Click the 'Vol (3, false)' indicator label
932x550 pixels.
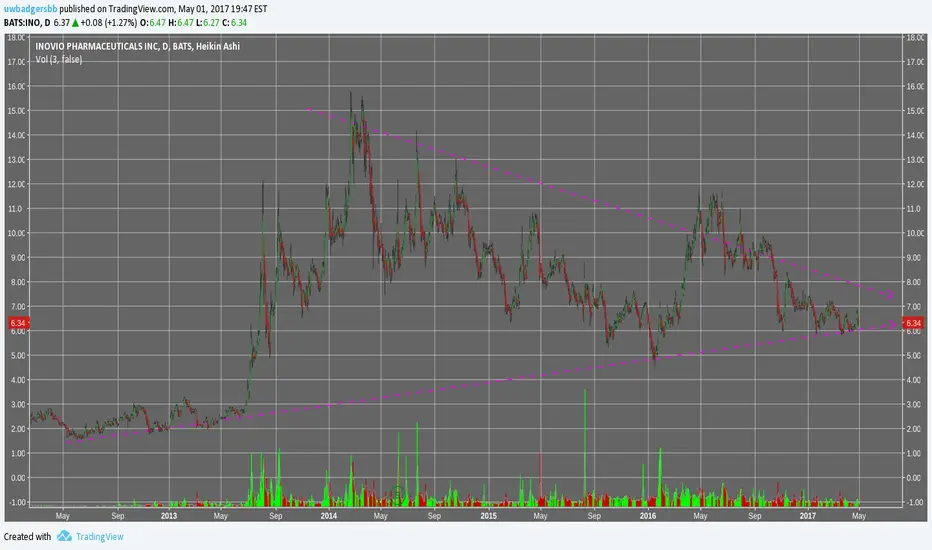[59, 59]
